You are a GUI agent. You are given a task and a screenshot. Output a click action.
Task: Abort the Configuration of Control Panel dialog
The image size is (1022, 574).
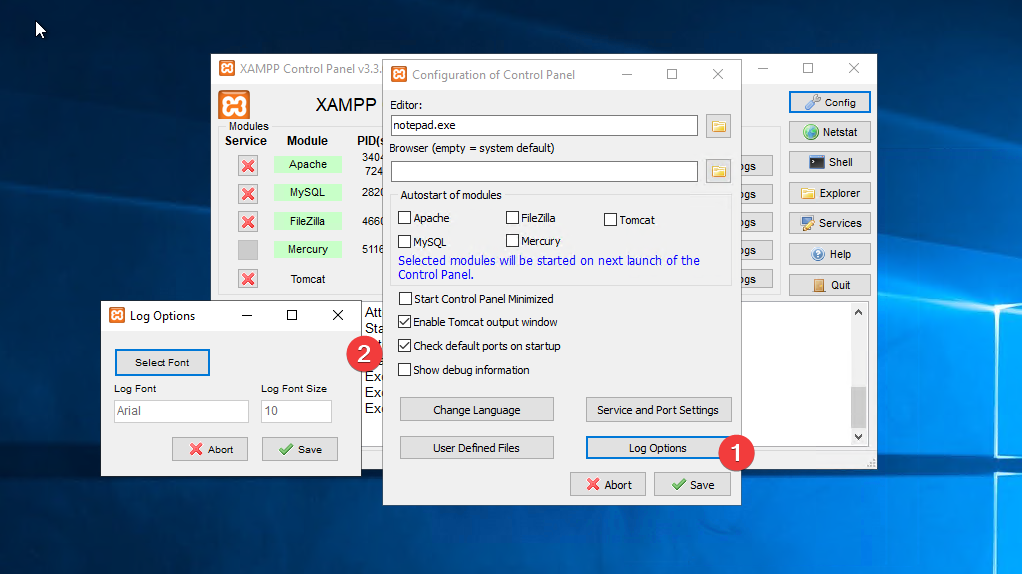pyautogui.click(x=607, y=484)
